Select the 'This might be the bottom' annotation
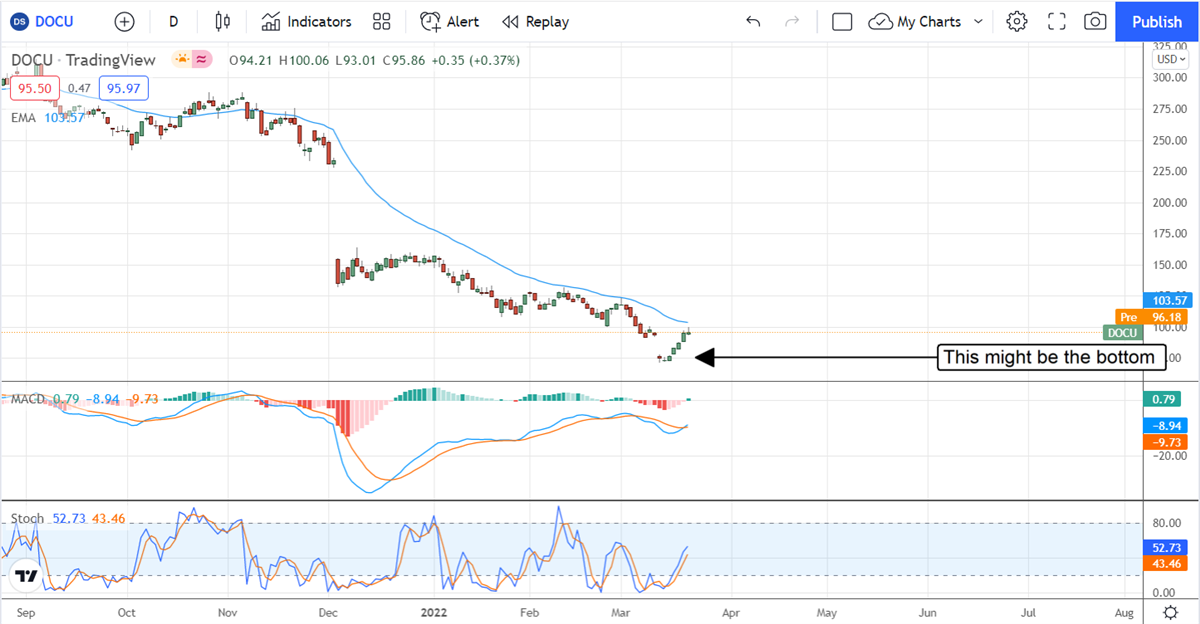This screenshot has width=1200, height=624. point(1051,357)
